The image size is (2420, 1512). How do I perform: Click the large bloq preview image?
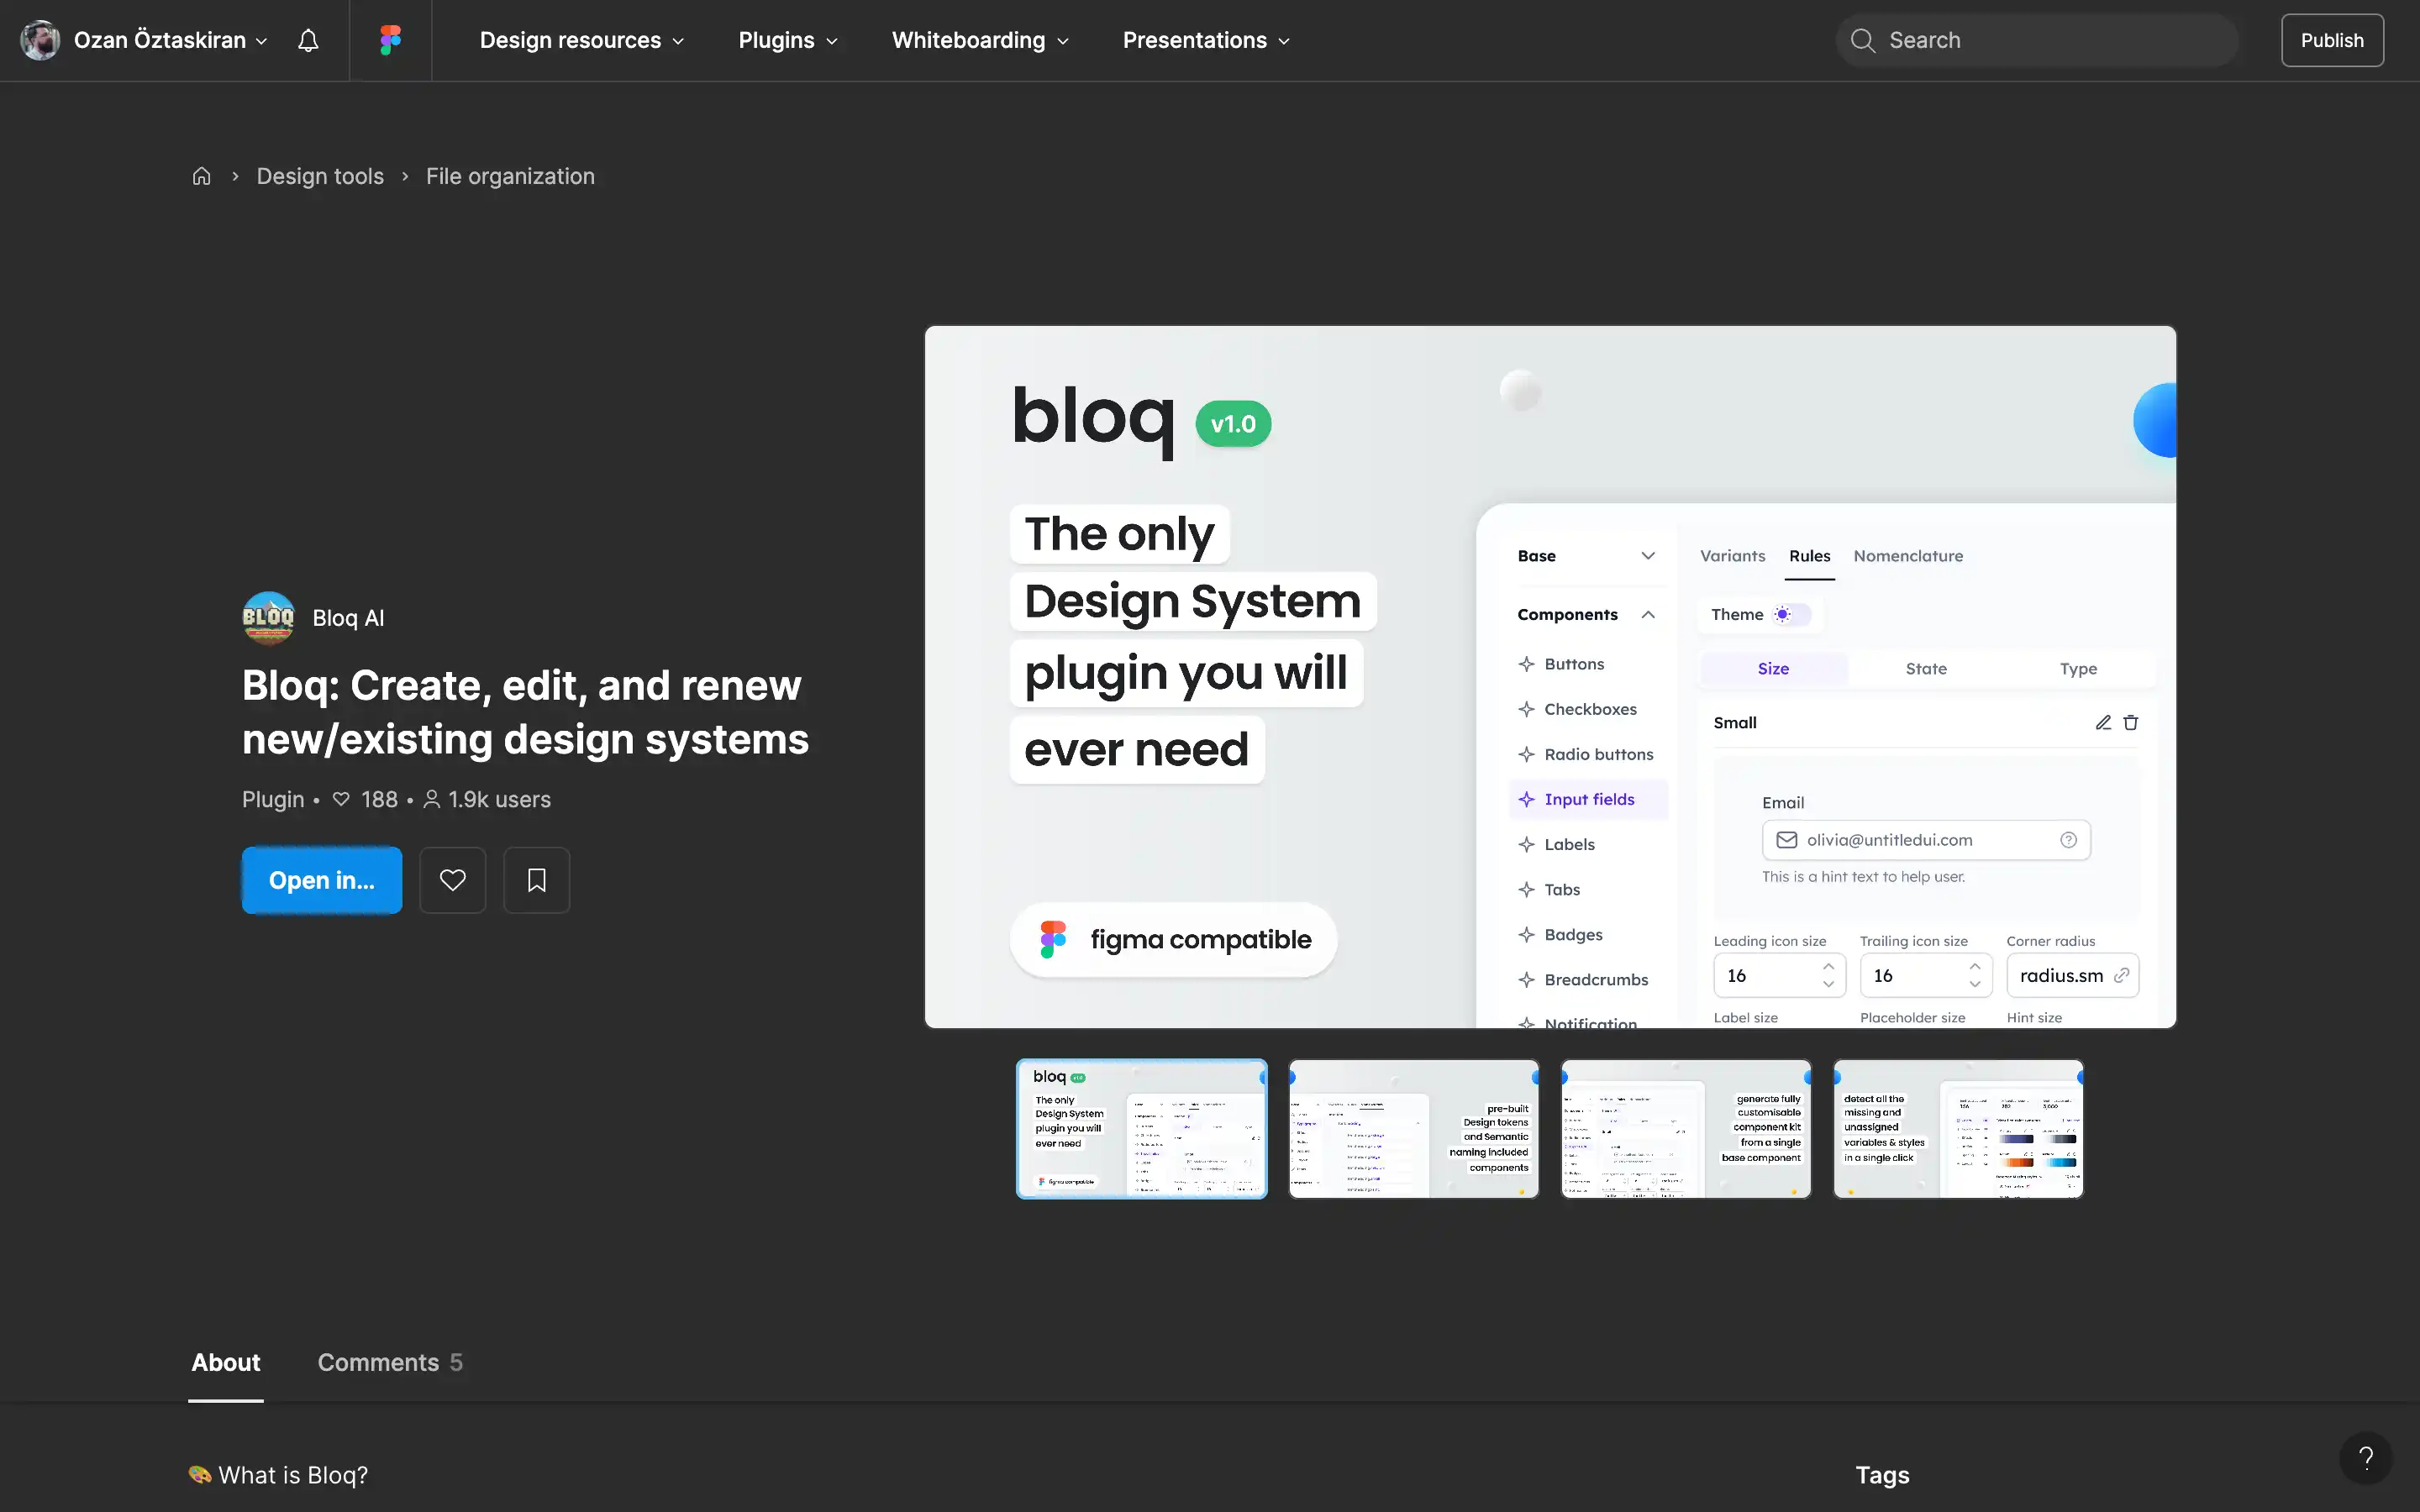coord(1550,677)
